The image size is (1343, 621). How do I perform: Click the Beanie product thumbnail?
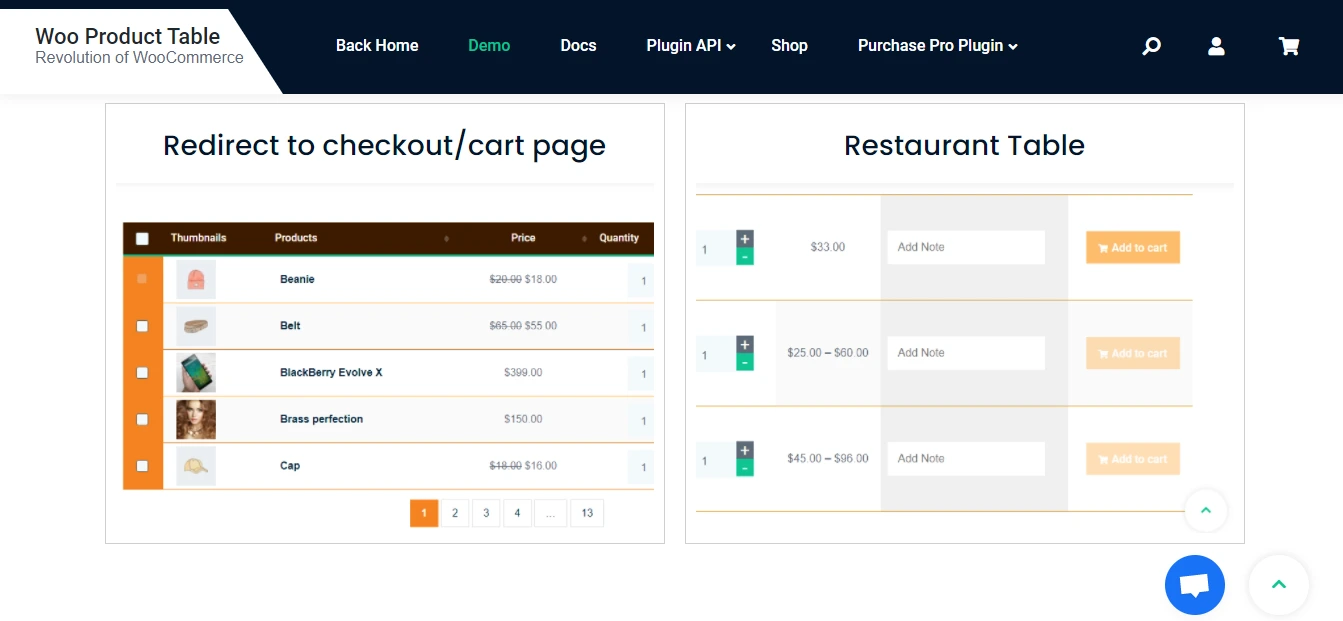196,279
